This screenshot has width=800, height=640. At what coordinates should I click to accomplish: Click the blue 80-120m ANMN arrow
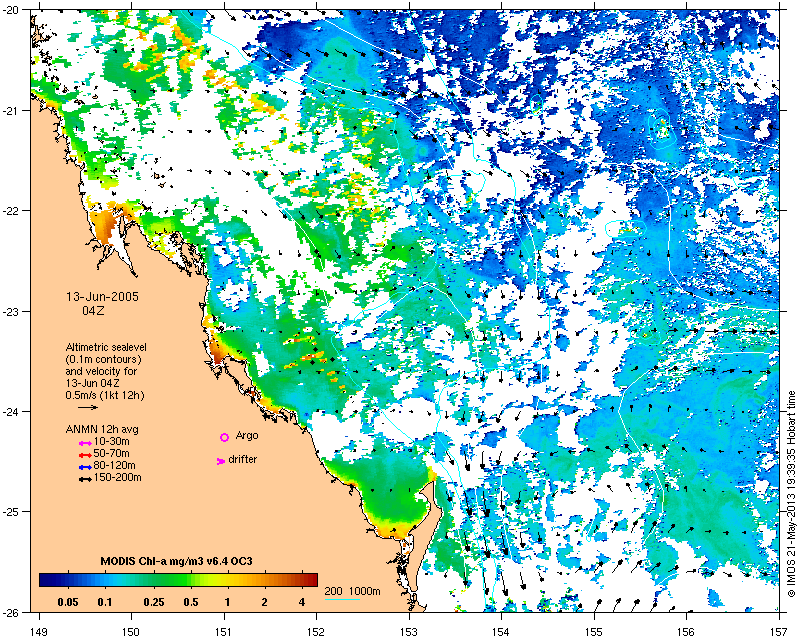85,467
